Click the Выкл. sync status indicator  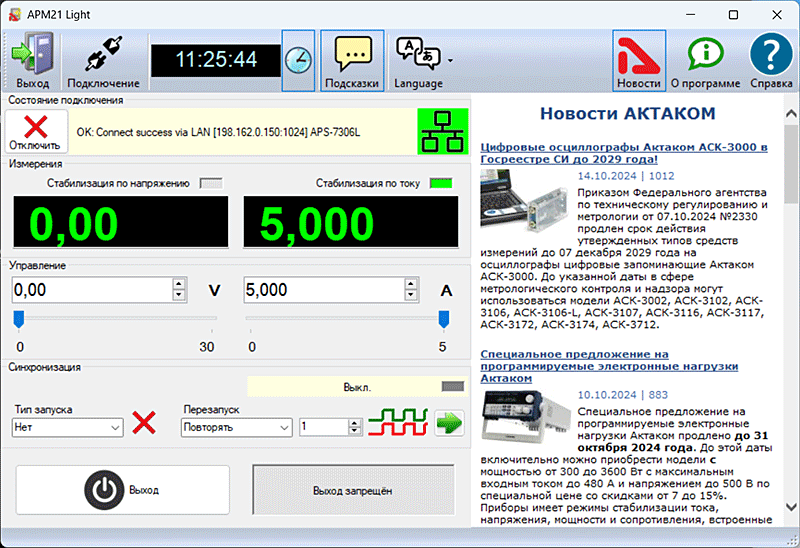[453, 387]
